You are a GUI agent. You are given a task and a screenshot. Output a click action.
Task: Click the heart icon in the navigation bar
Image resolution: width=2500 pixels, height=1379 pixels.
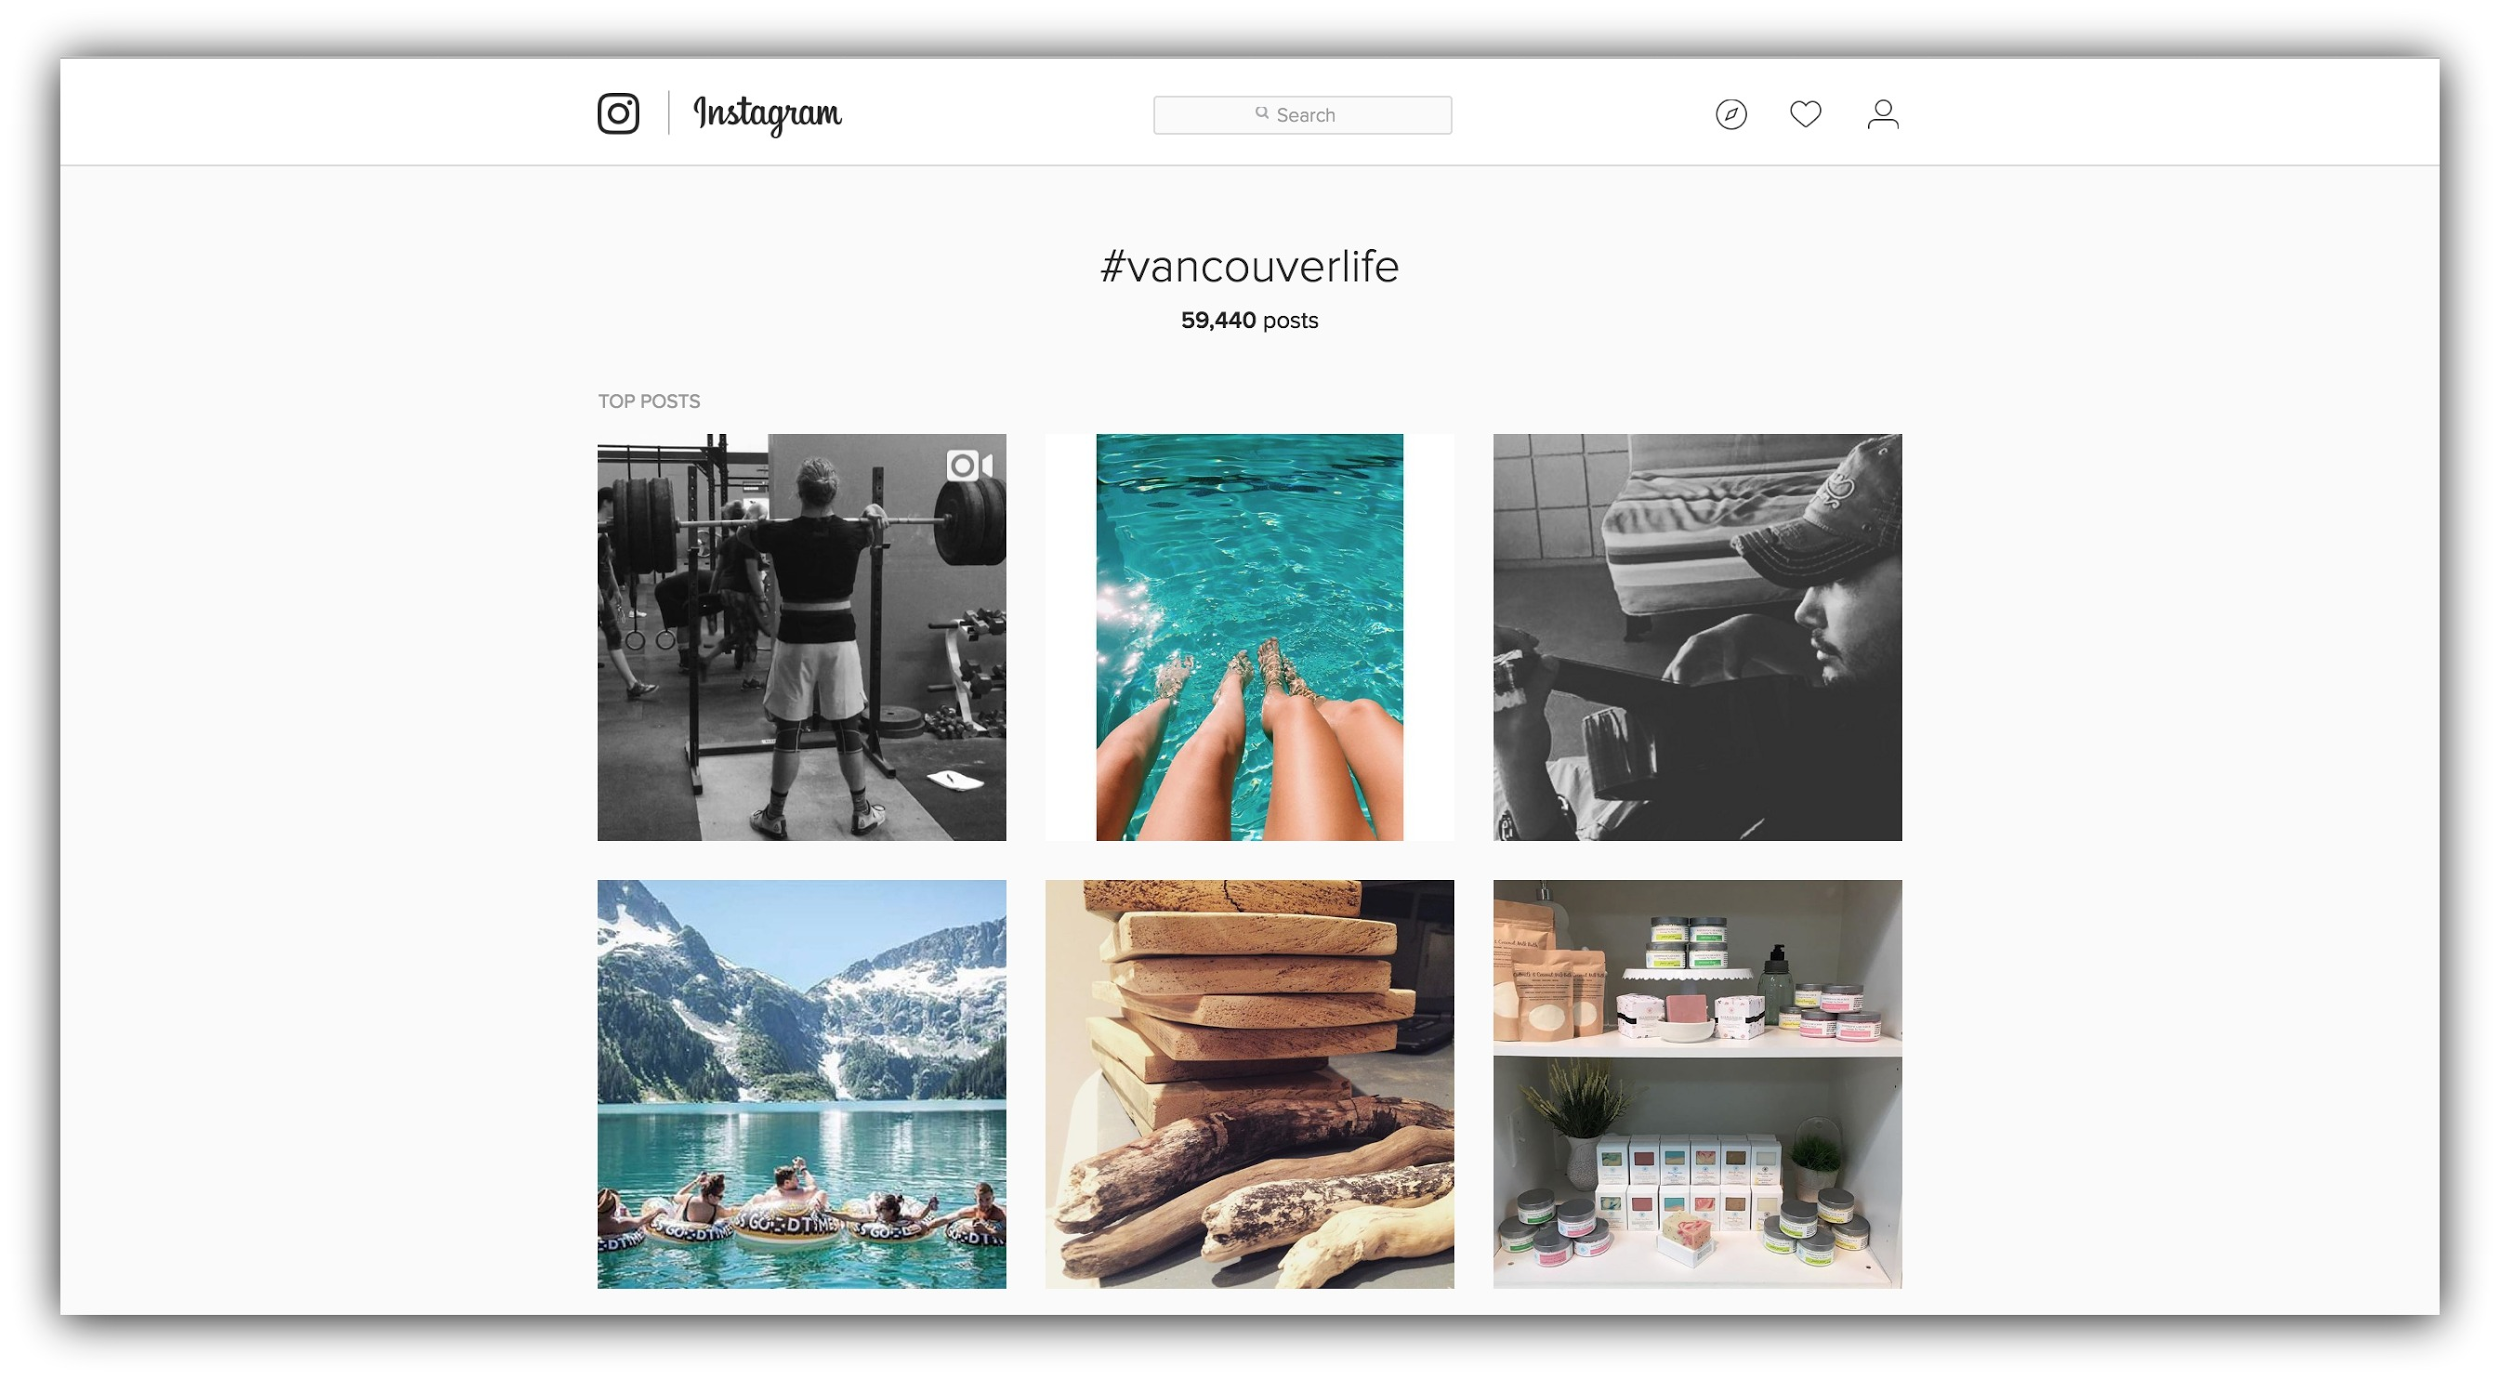point(1805,114)
